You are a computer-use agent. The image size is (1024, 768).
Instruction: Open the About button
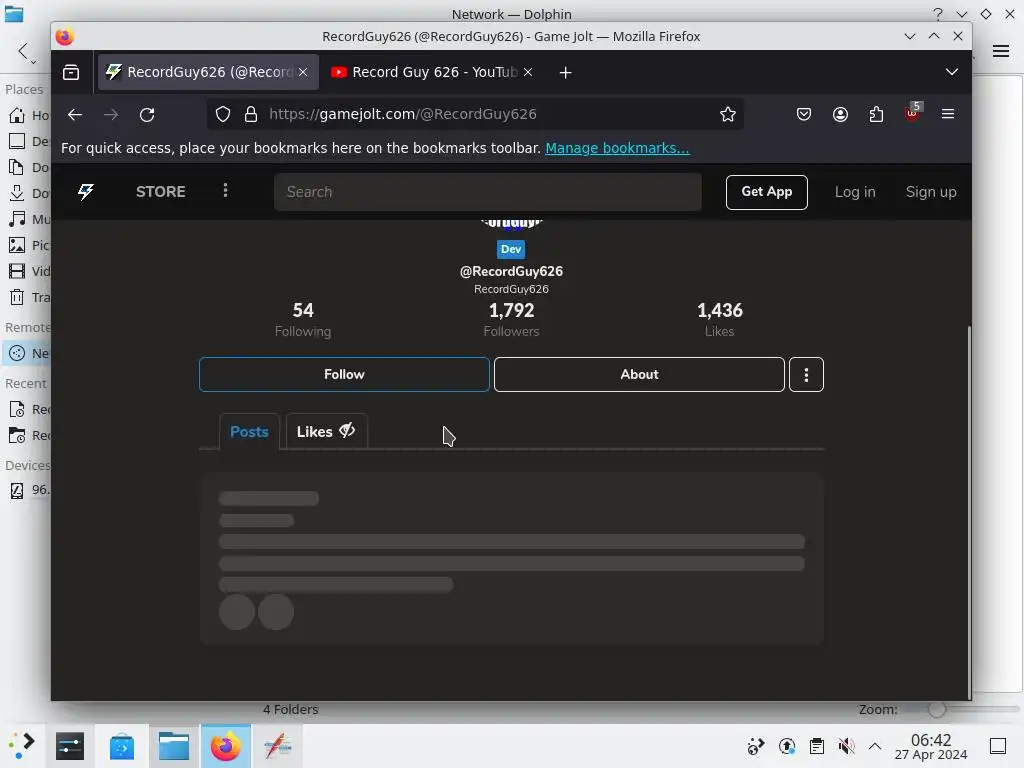(x=639, y=374)
